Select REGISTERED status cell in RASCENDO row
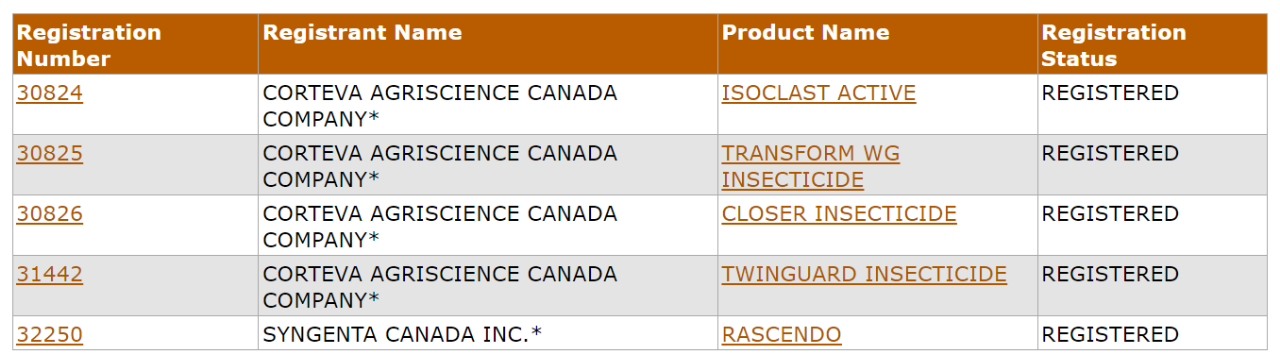The image size is (1280, 360). pyautogui.click(x=1152, y=333)
